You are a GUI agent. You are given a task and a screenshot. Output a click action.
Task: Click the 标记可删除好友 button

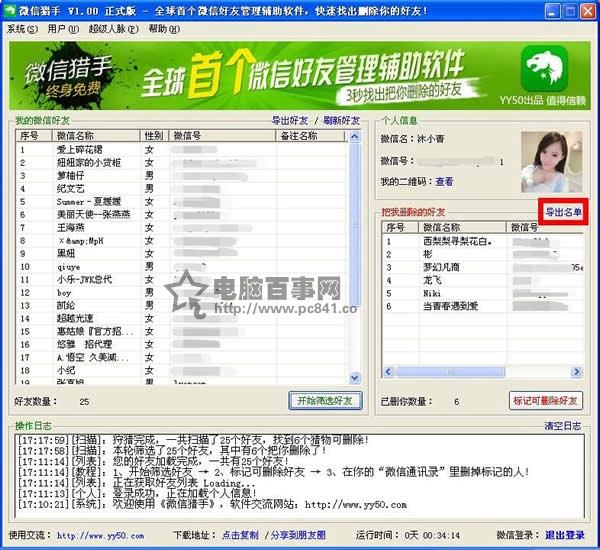coord(546,401)
